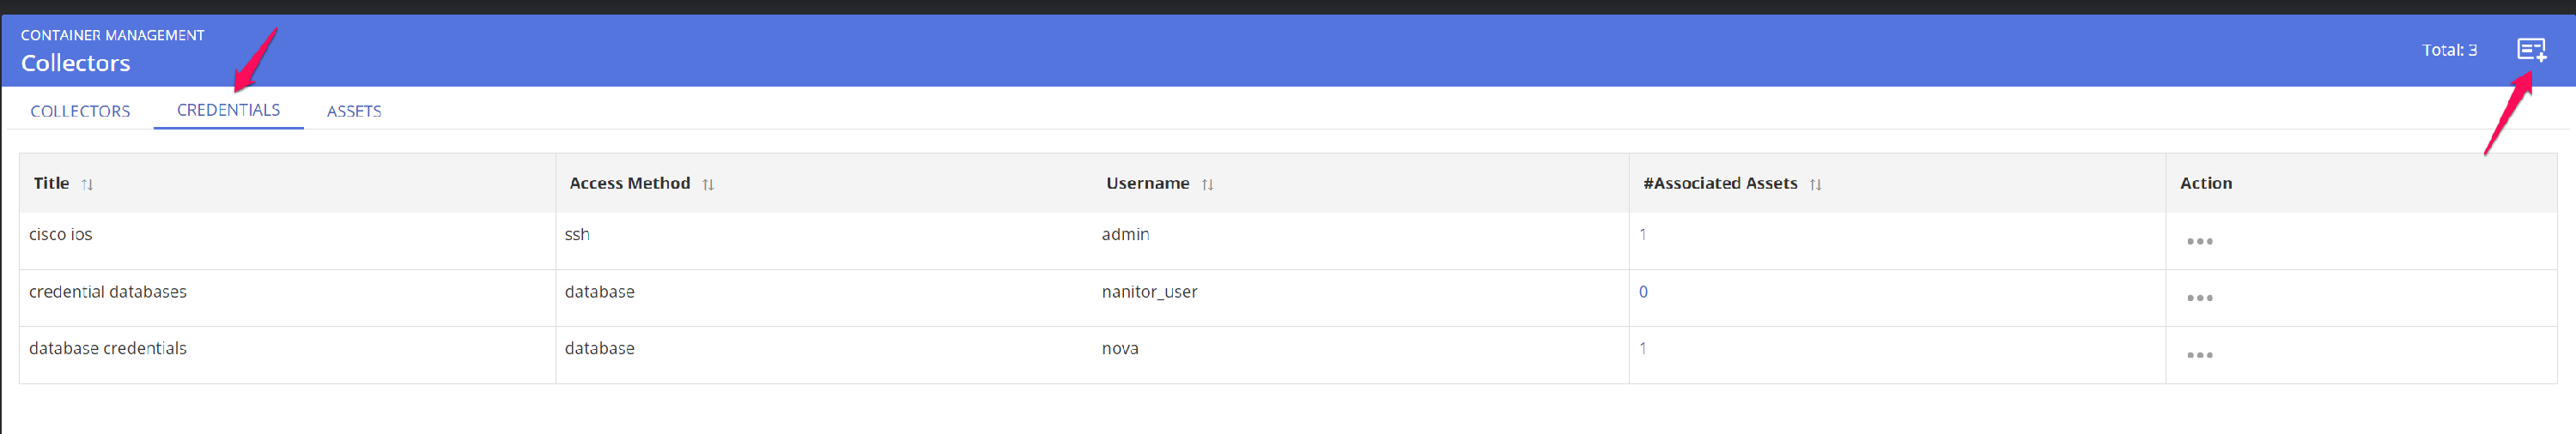Click the cisco ios credential title
This screenshot has width=2576, height=434.
tap(61, 234)
